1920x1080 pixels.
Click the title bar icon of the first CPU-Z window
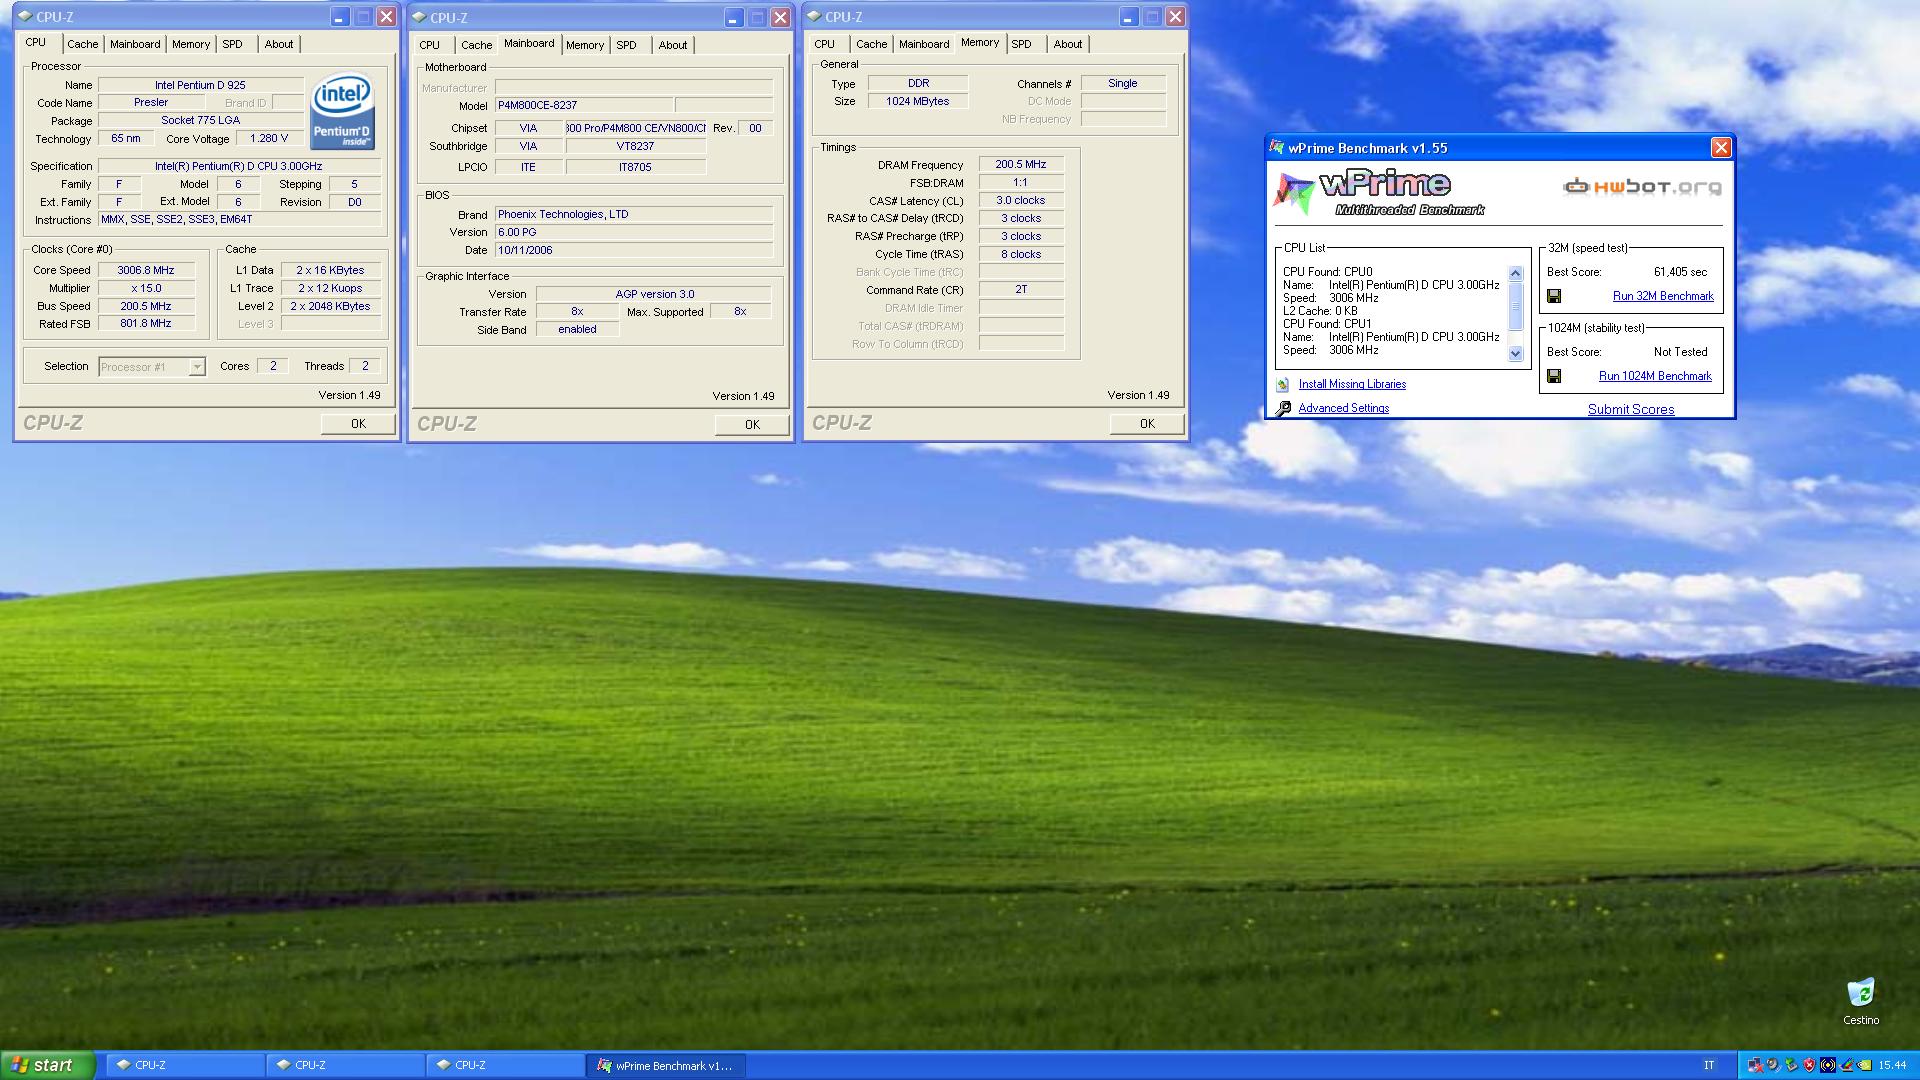pos(25,17)
